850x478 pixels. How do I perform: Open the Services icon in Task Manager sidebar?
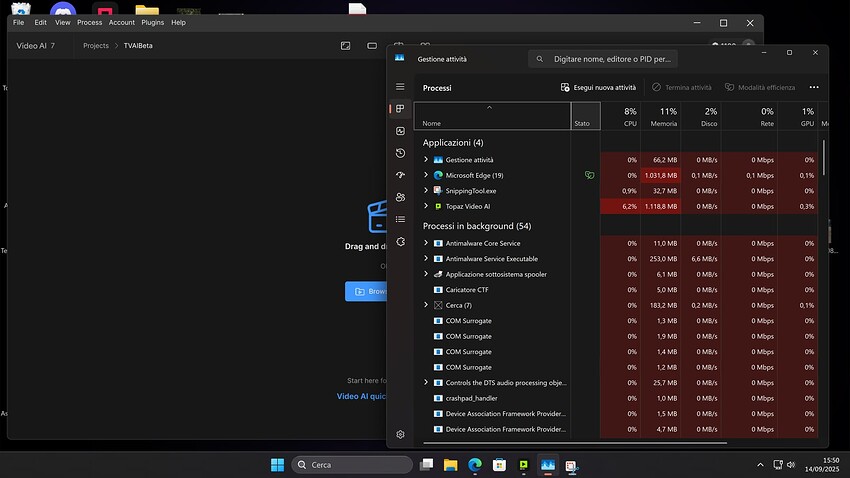[400, 242]
